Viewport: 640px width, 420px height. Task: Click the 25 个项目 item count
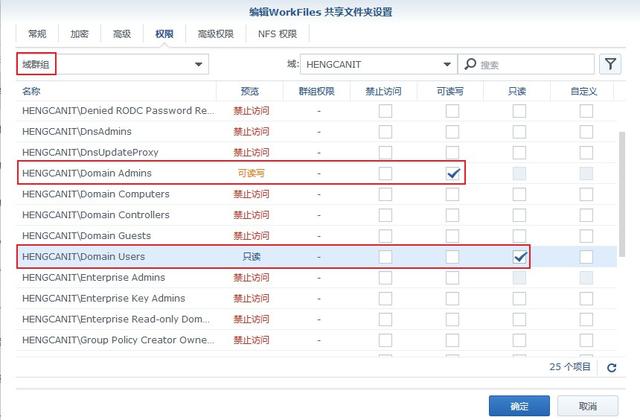click(570, 367)
